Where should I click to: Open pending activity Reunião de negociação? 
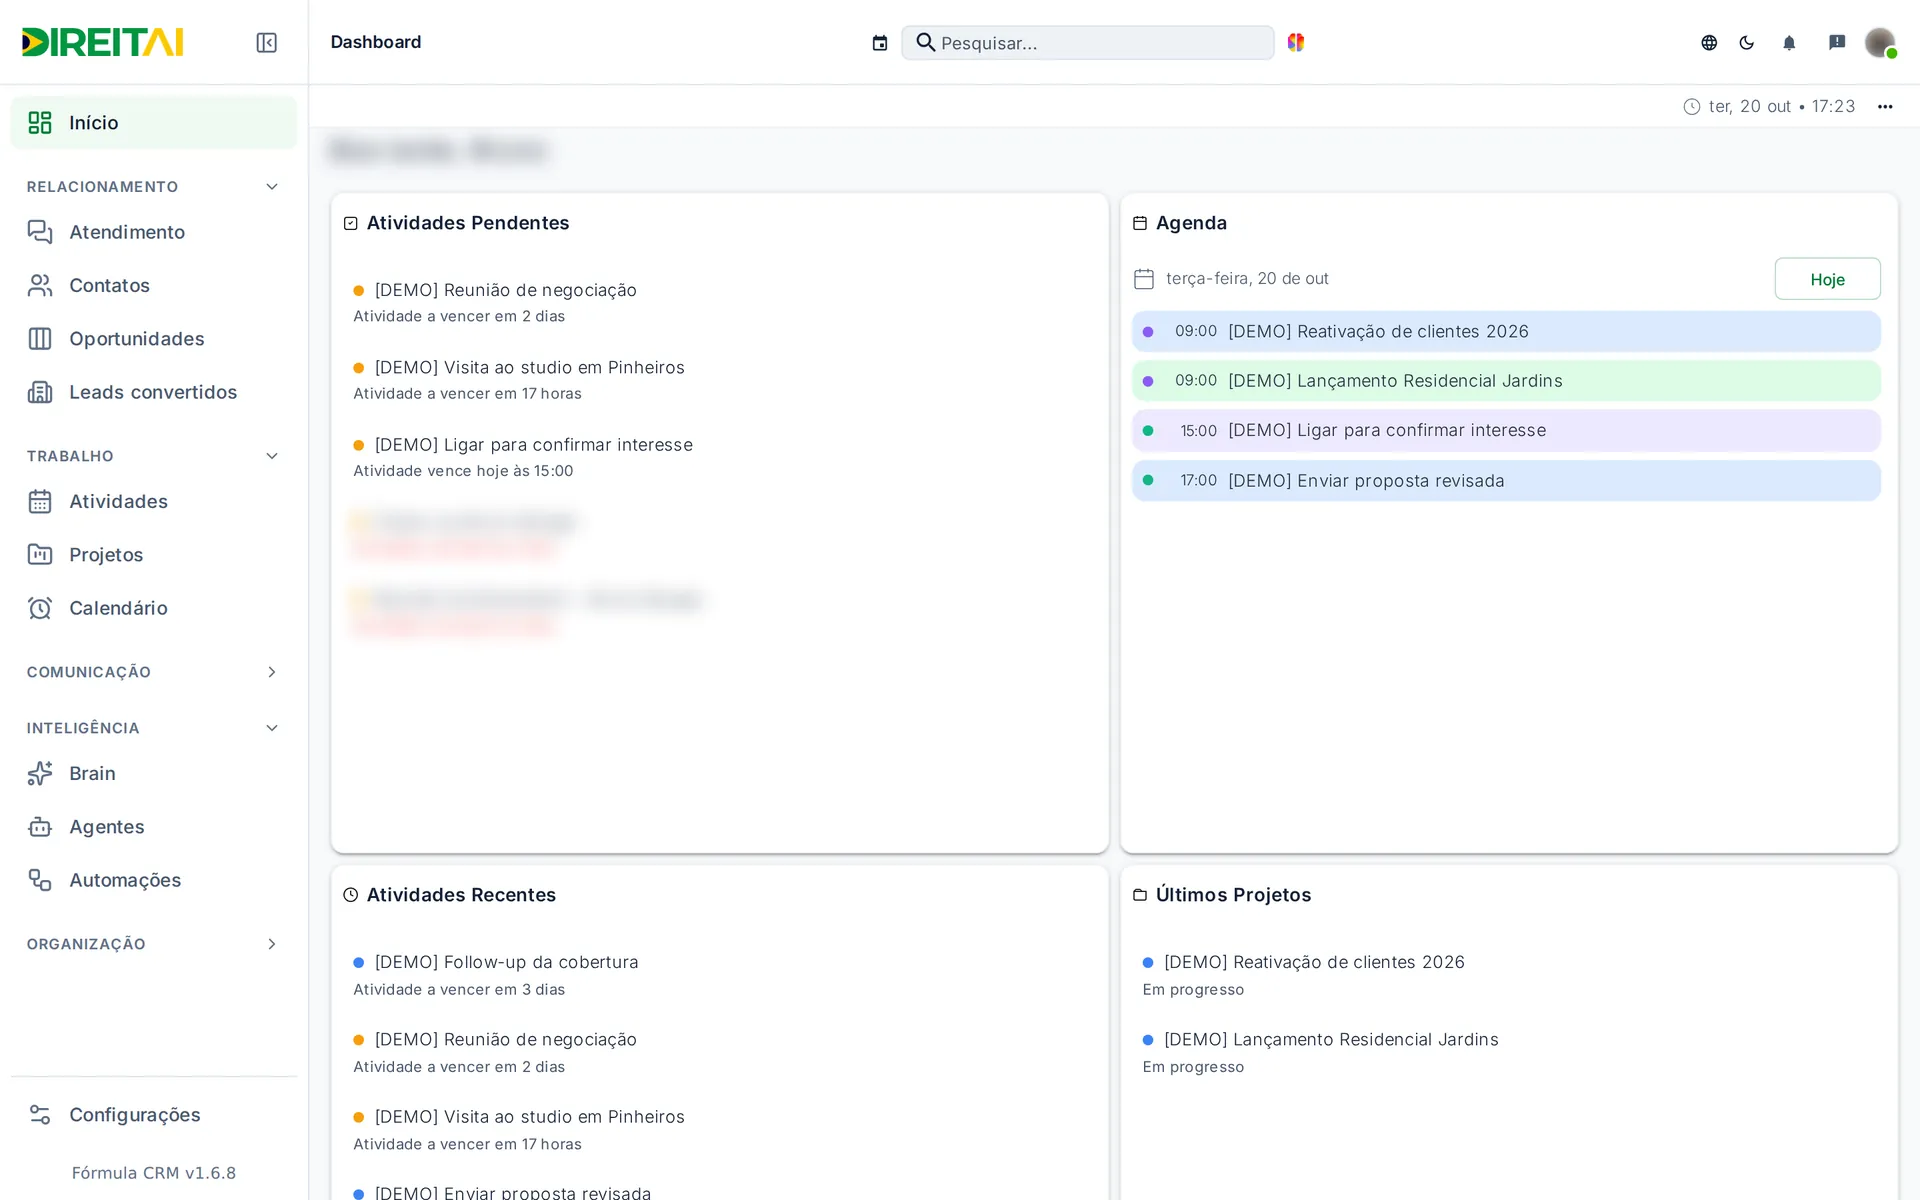(x=505, y=290)
